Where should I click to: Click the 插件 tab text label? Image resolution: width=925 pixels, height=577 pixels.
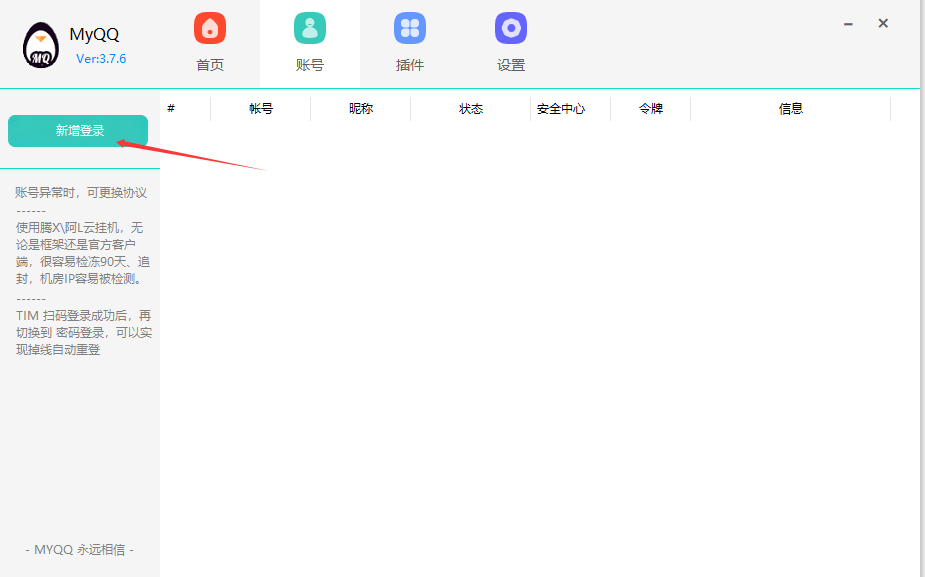click(x=410, y=65)
